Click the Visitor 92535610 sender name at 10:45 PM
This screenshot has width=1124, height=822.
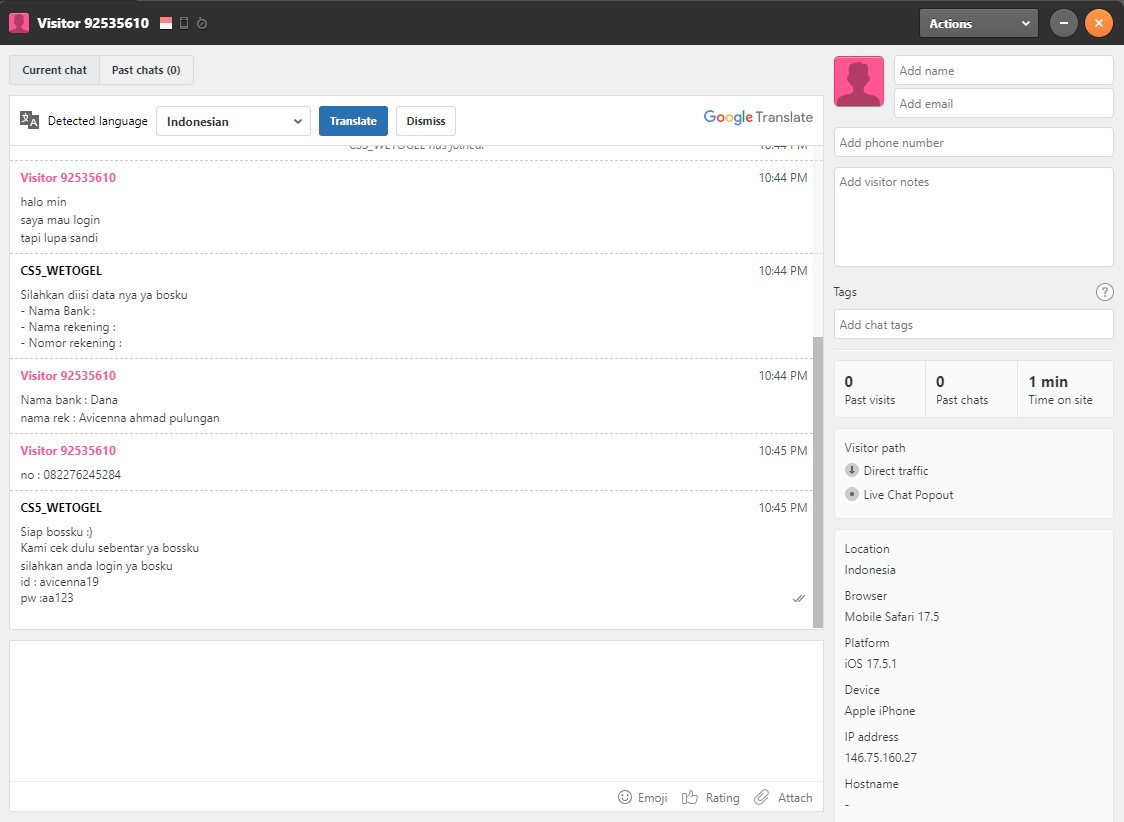(x=68, y=450)
